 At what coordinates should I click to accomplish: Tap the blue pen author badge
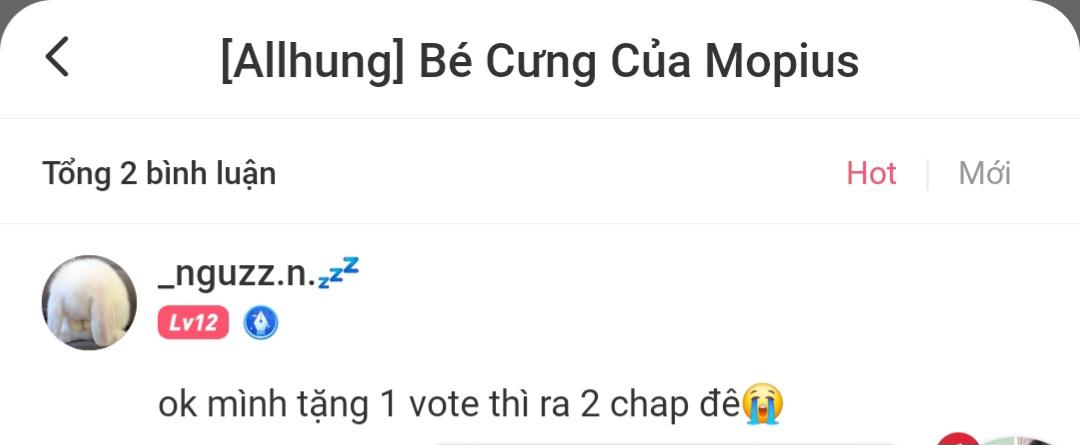click(261, 322)
